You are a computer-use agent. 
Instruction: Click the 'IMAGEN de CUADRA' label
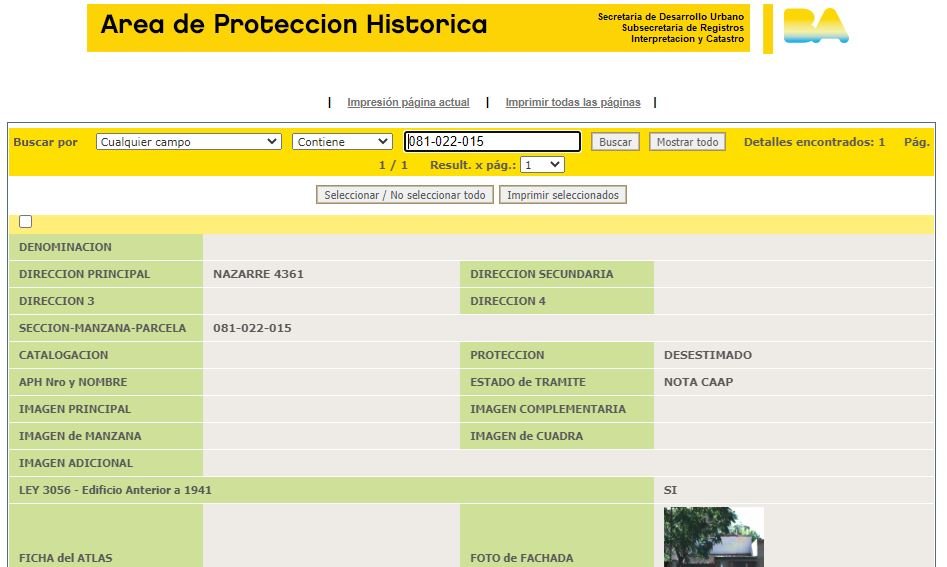[527, 436]
